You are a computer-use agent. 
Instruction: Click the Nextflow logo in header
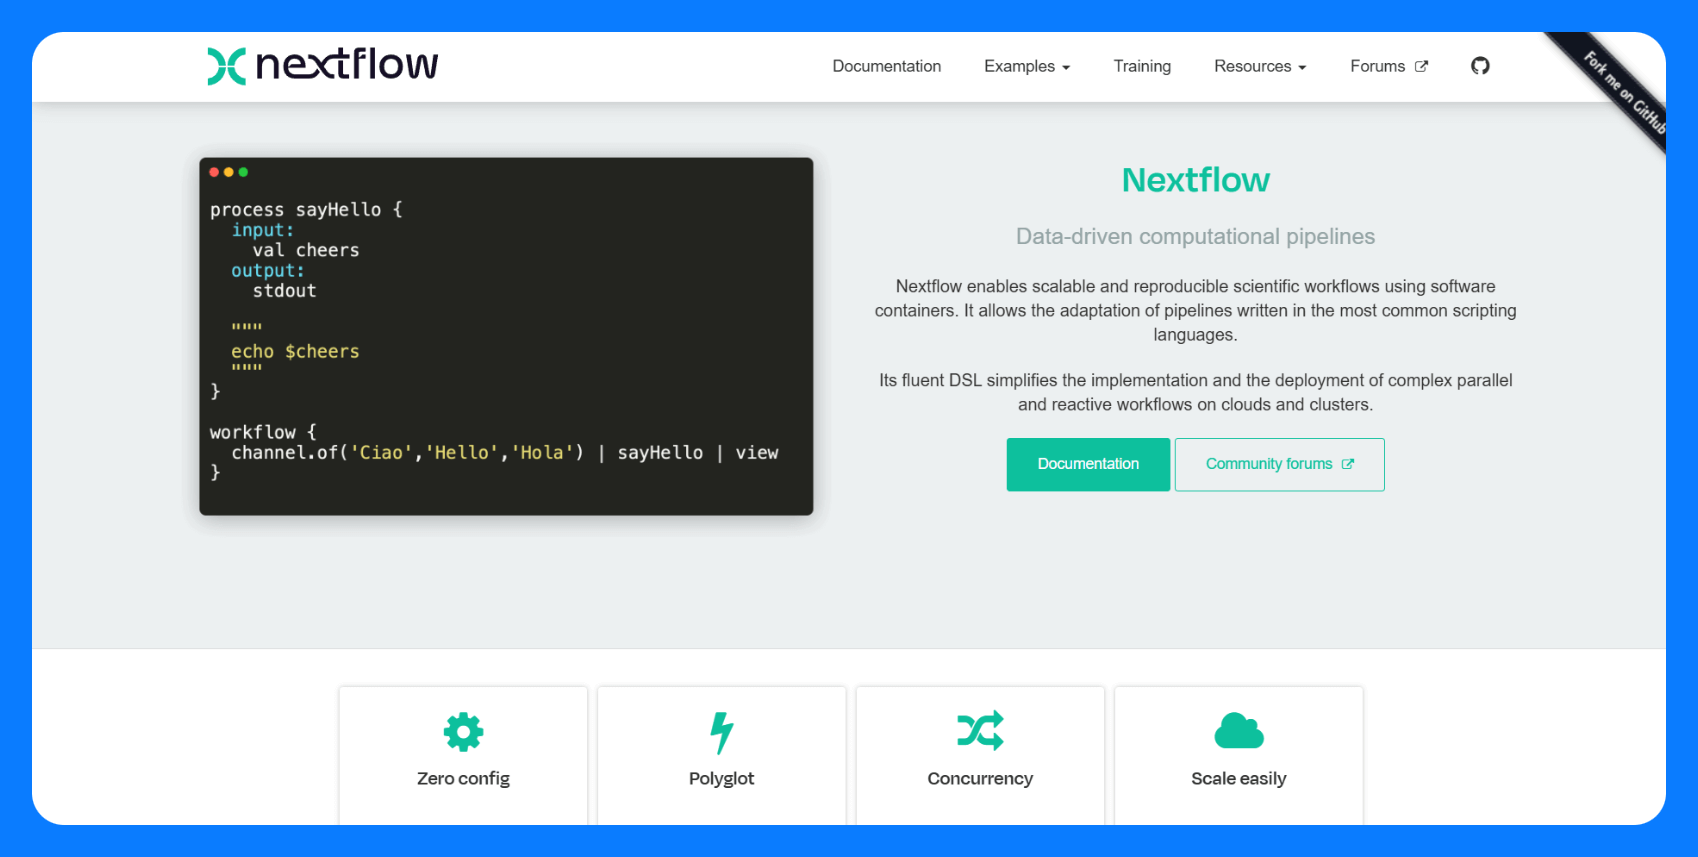click(x=322, y=65)
